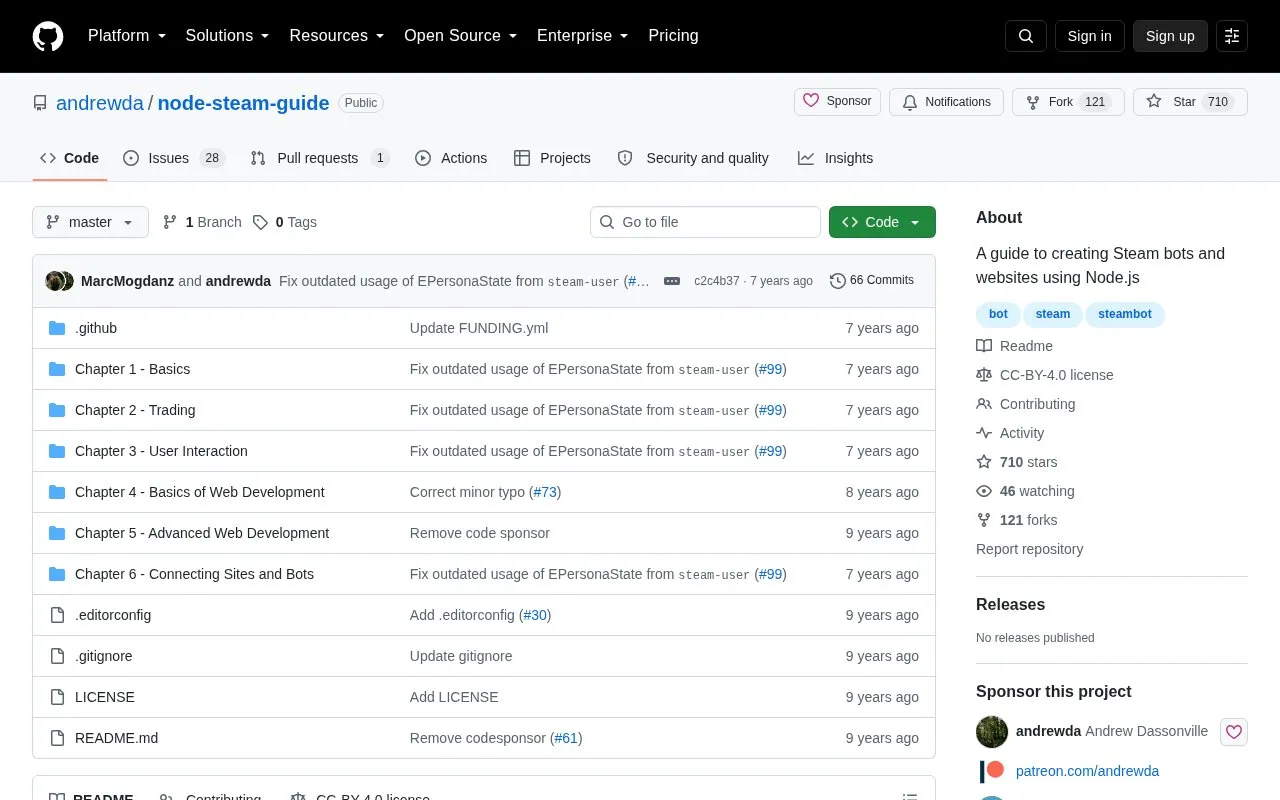
Task: Fork the repository
Action: [x=1068, y=102]
